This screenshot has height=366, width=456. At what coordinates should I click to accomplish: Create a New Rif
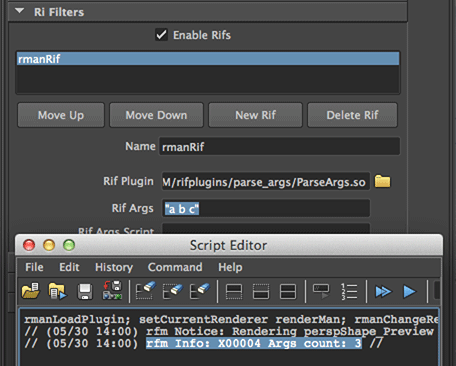(255, 115)
